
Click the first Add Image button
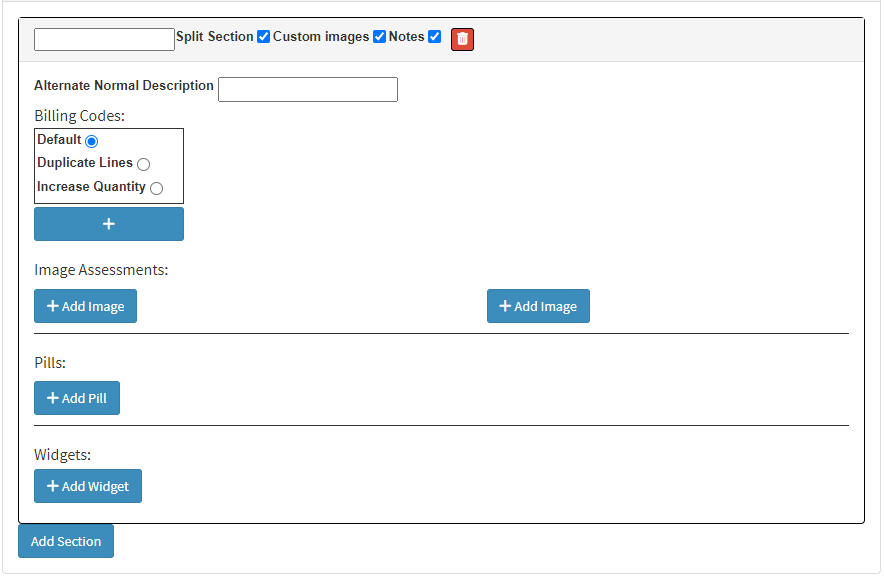tap(85, 306)
